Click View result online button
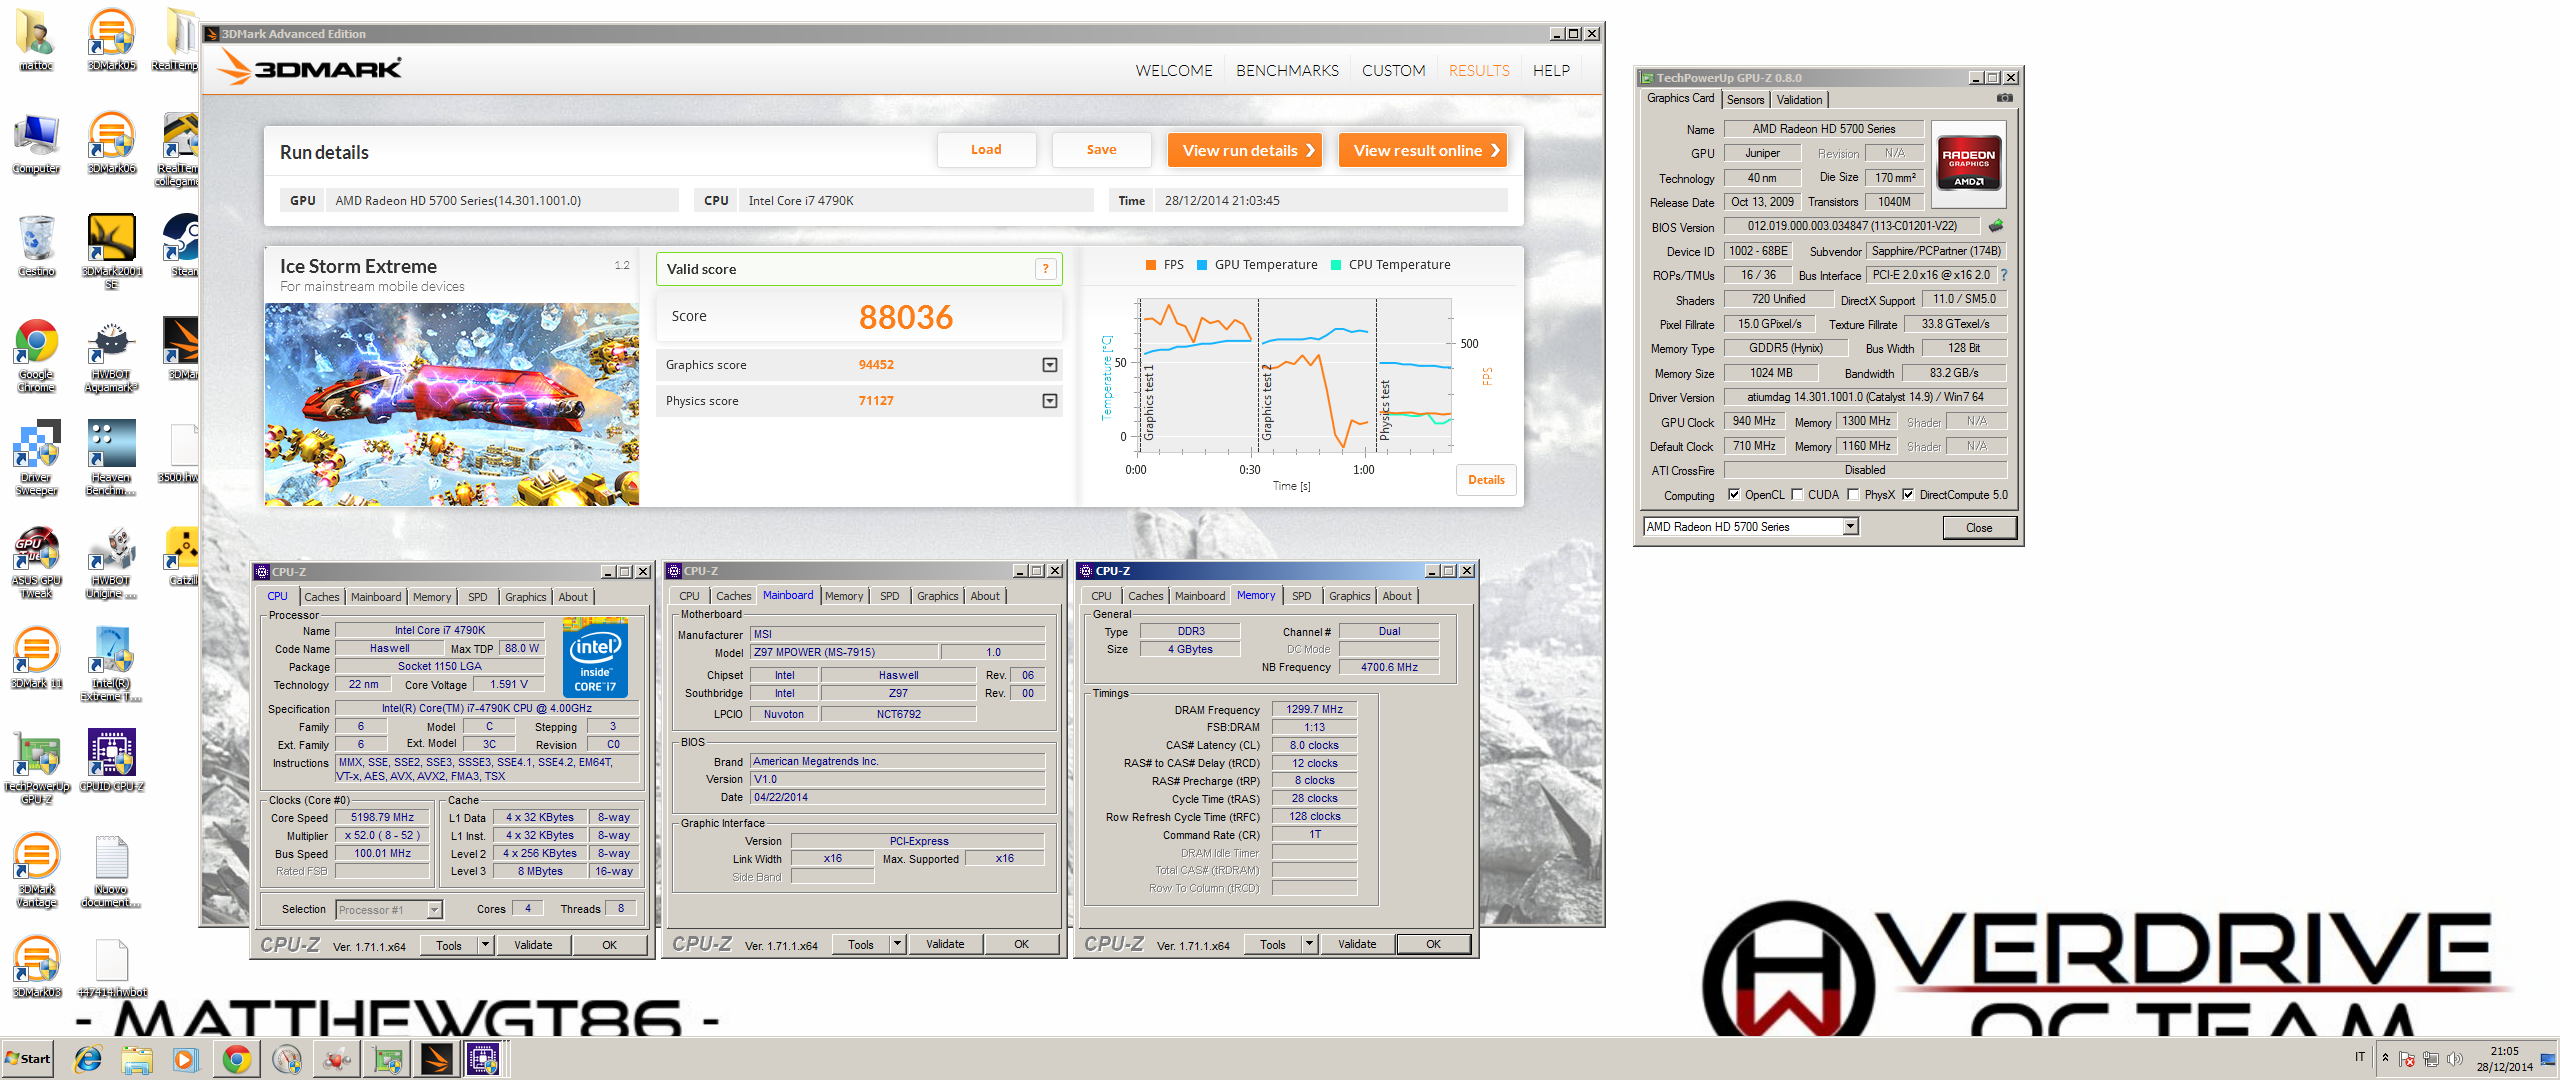This screenshot has height=1080, width=2560. pyautogui.click(x=1422, y=151)
